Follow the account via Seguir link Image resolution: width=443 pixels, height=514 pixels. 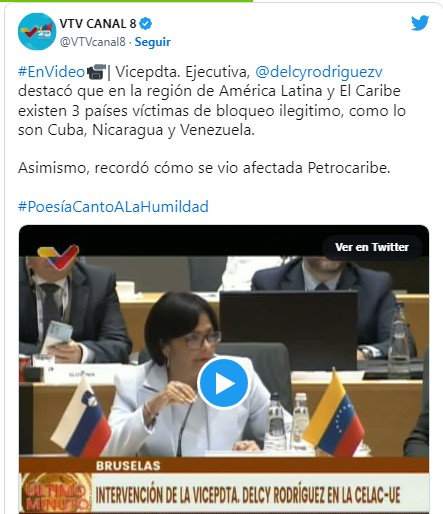(x=152, y=42)
